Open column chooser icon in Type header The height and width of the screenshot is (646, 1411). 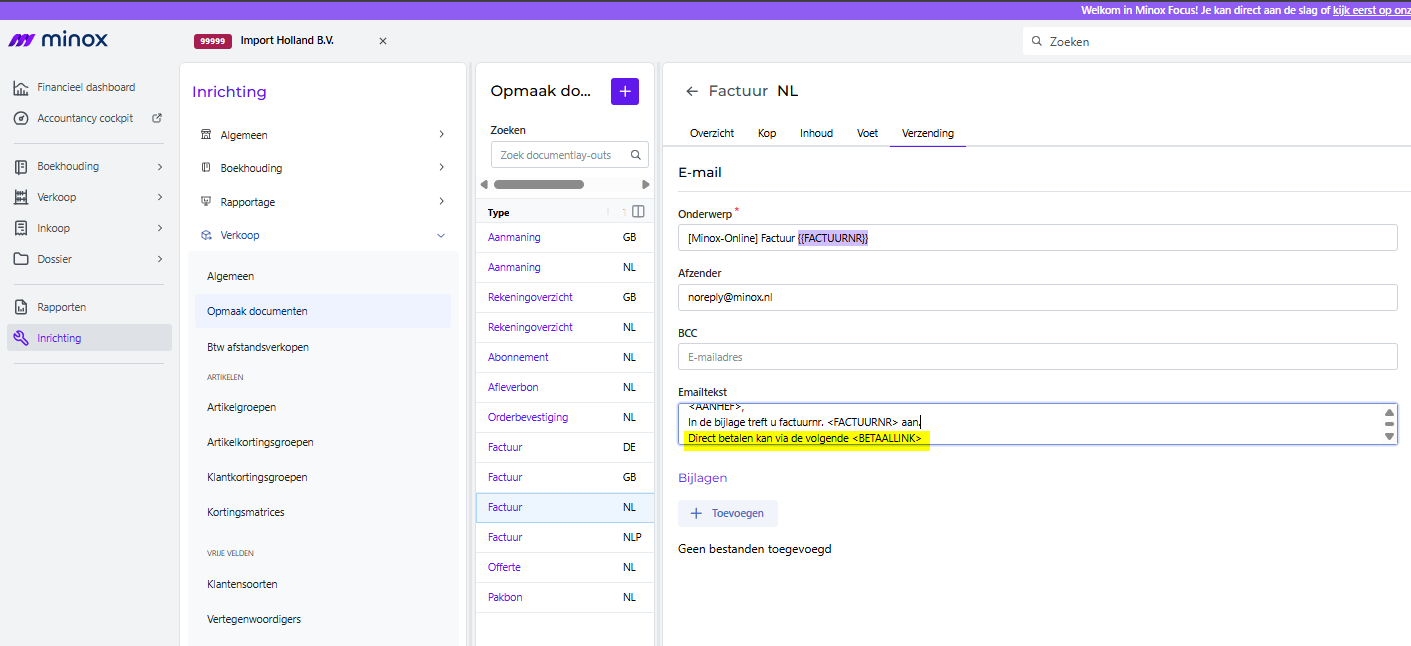click(x=638, y=212)
